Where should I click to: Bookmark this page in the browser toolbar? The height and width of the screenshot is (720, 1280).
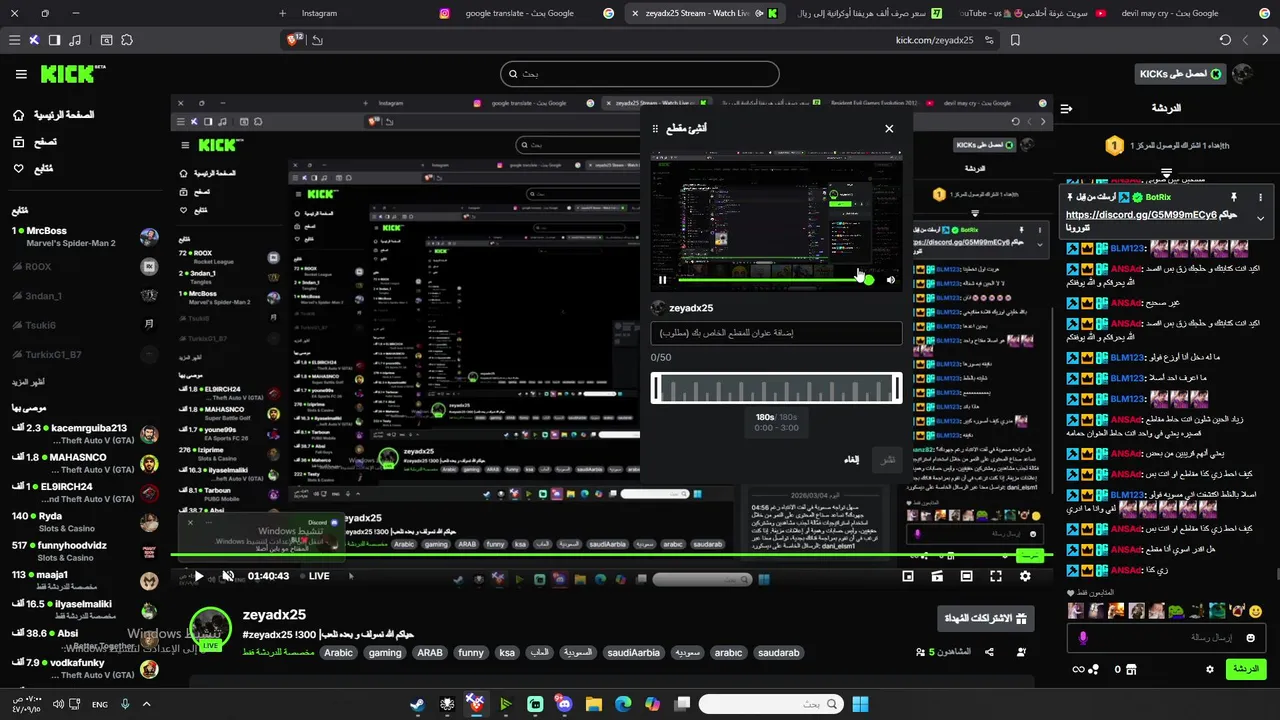tap(1015, 40)
